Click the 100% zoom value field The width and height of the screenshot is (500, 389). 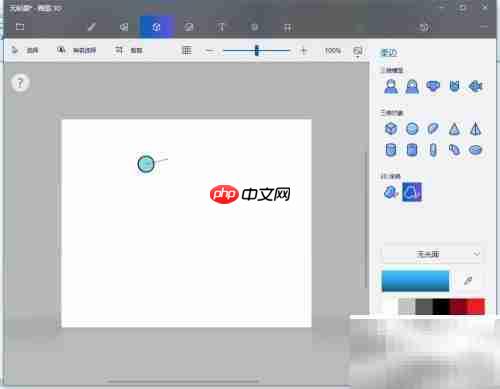coord(333,51)
